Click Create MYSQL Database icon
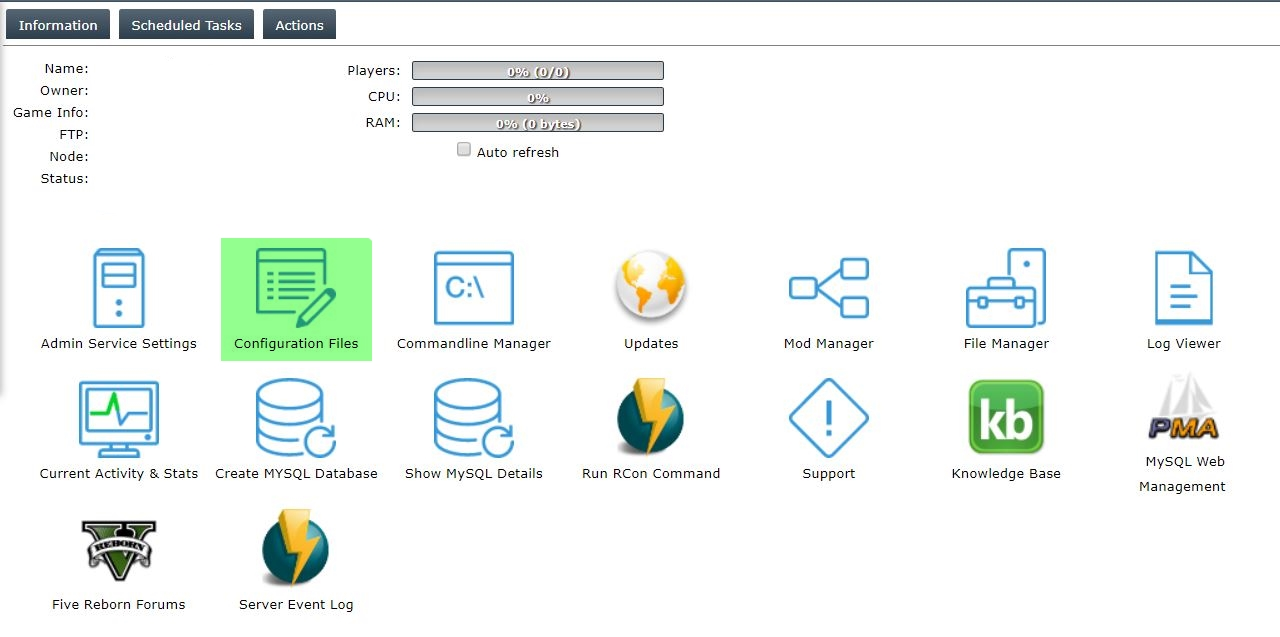Screen dimensions: 1280x637 click(x=296, y=419)
